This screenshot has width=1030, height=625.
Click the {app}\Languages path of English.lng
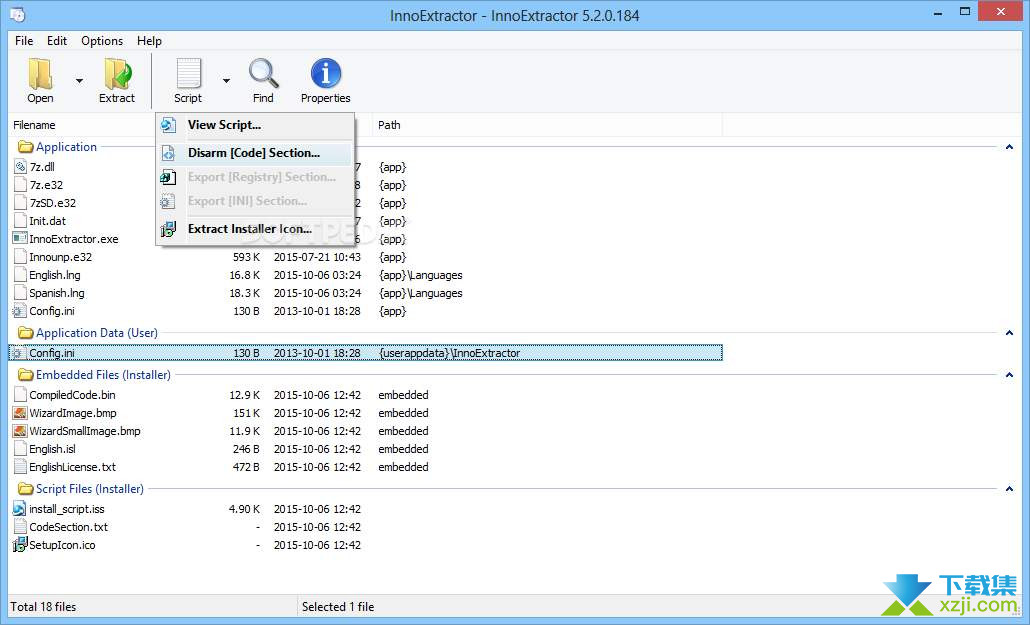420,275
